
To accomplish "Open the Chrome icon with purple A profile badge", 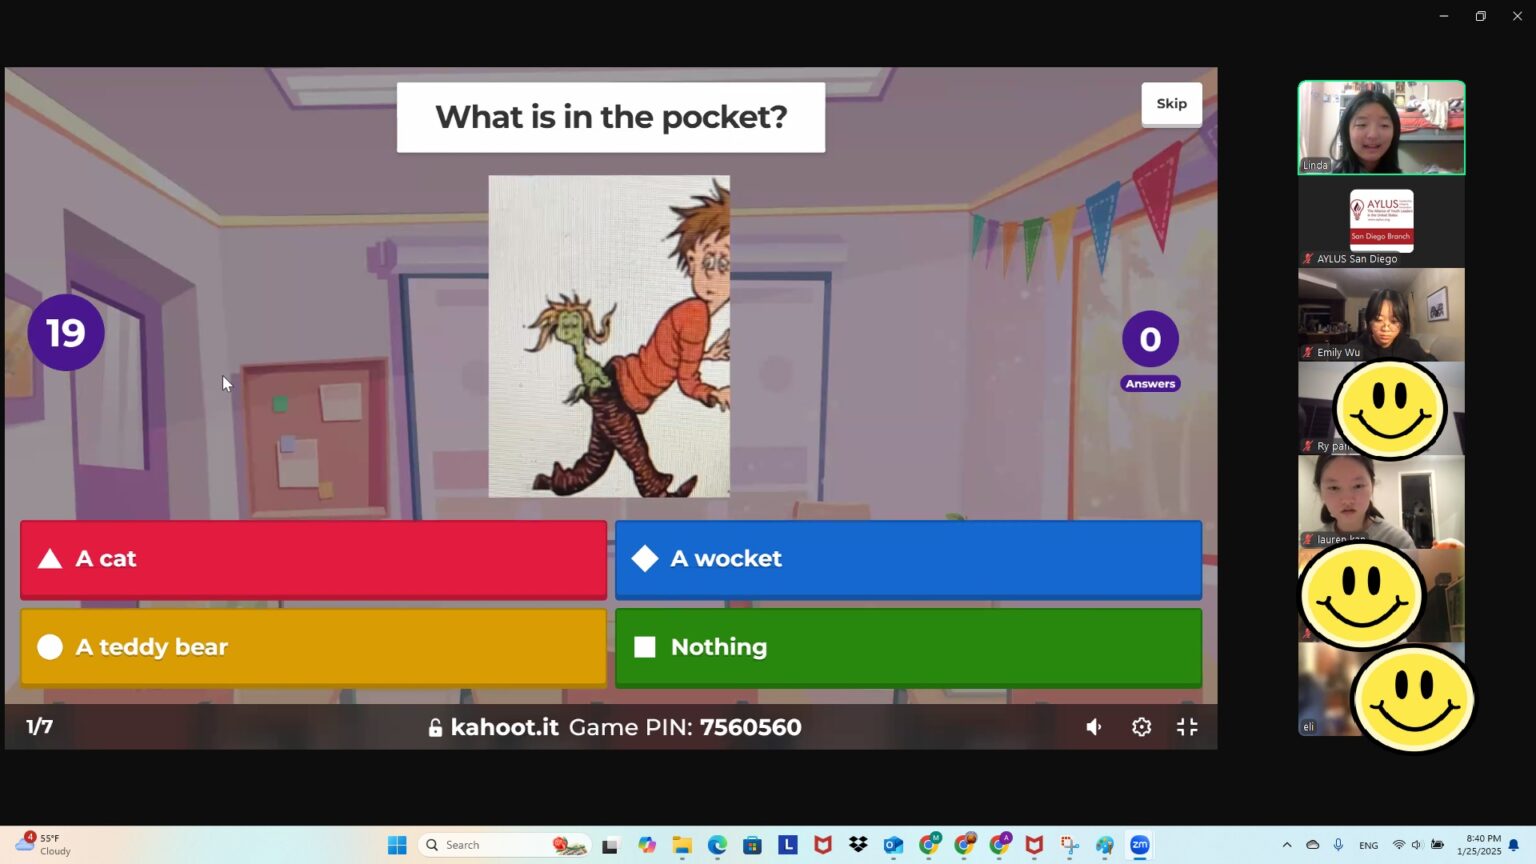I will tap(999, 845).
